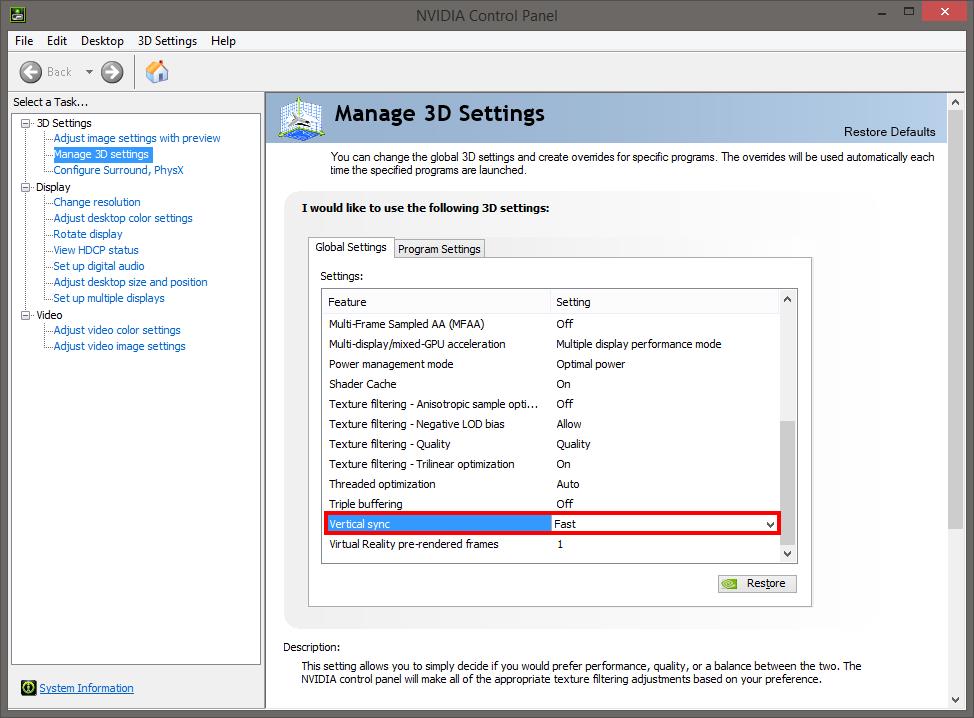Image resolution: width=974 pixels, height=718 pixels.
Task: Click the System Information icon
Action: coord(28,688)
